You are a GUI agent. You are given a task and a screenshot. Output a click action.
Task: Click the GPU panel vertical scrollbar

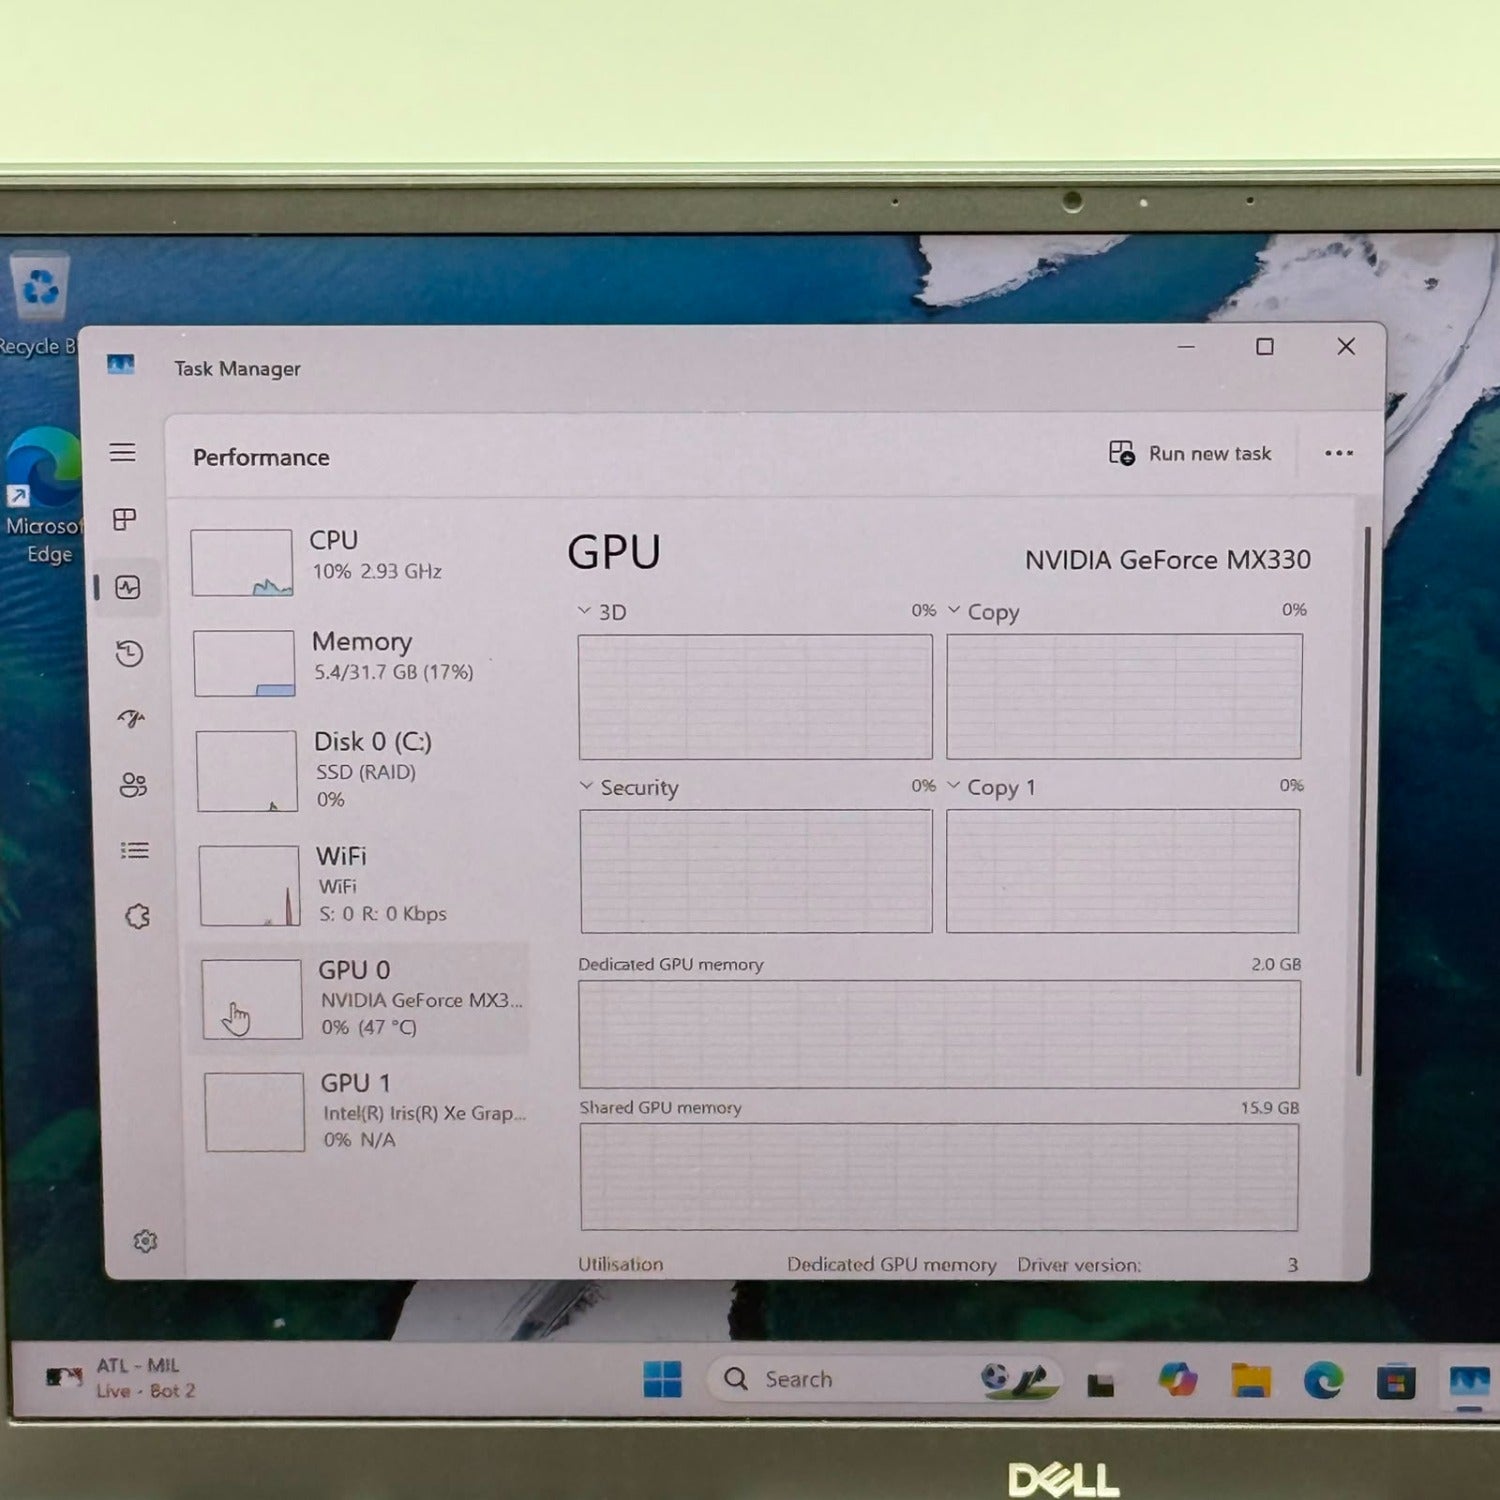tap(1361, 800)
